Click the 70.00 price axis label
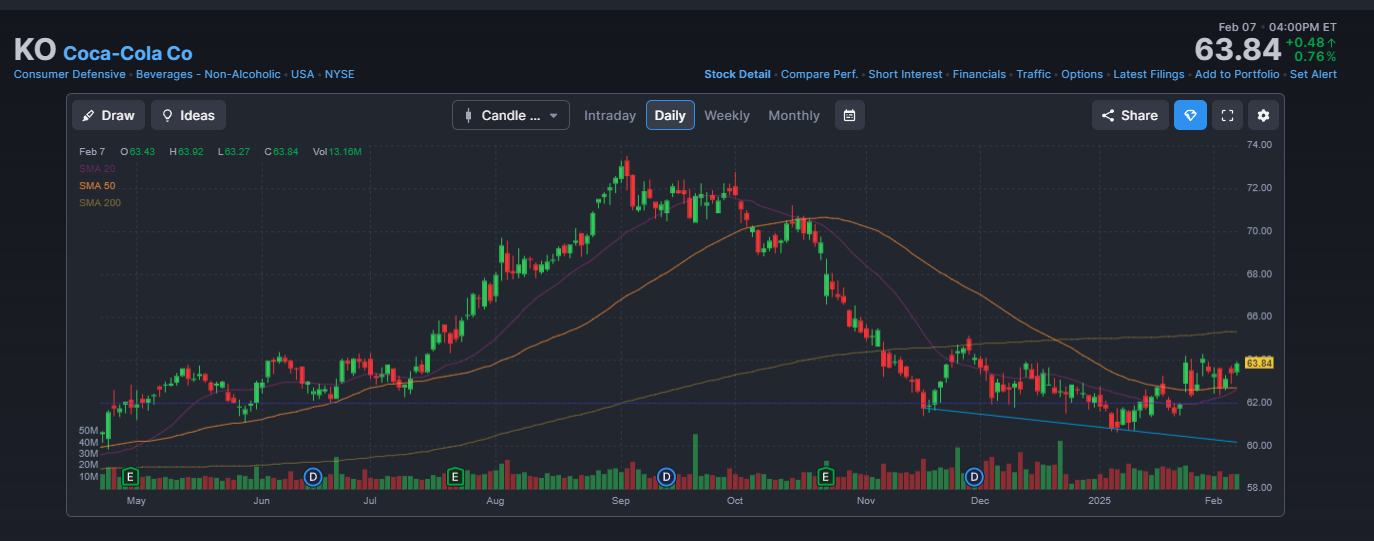 [1259, 231]
